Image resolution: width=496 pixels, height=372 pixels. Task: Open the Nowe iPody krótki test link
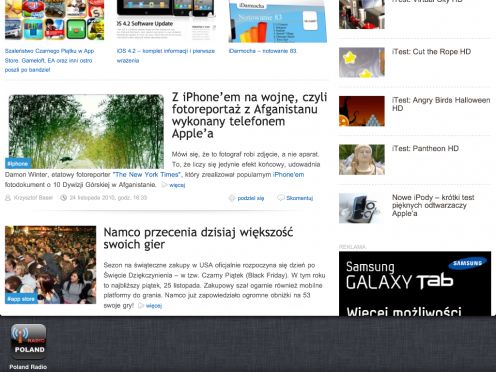click(433, 205)
